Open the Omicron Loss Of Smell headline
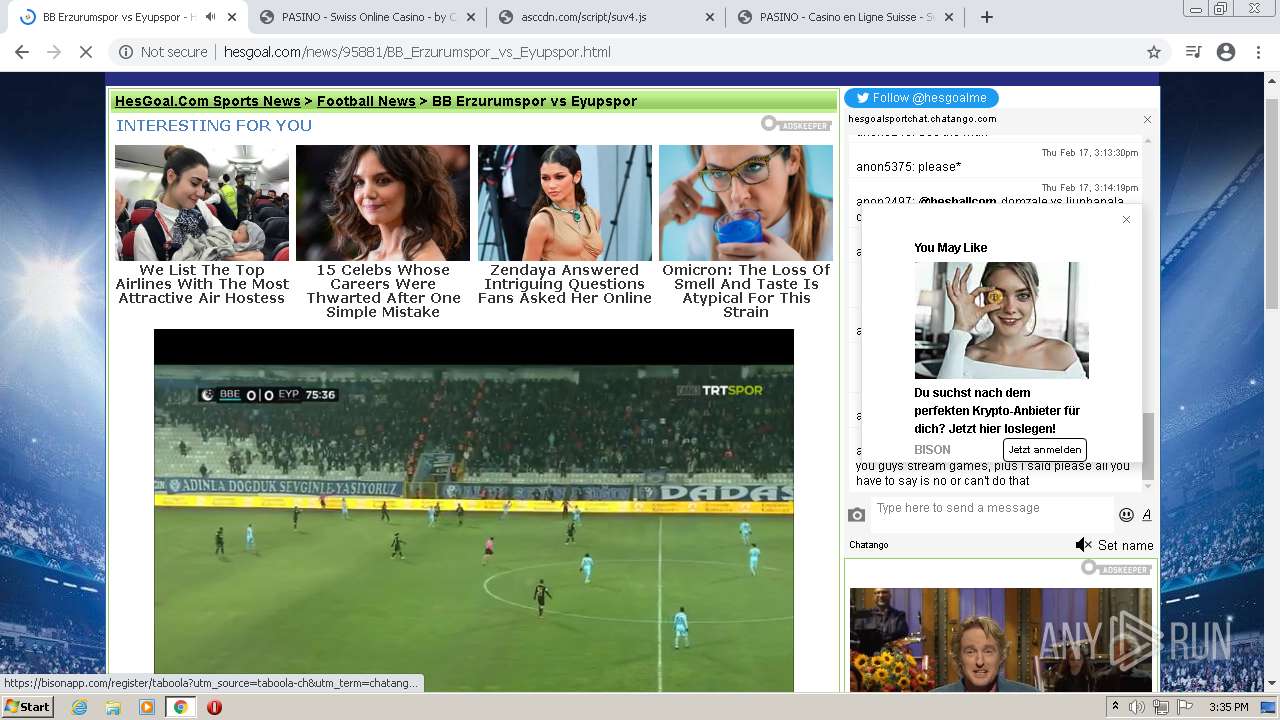This screenshot has height=720, width=1280. [x=746, y=291]
